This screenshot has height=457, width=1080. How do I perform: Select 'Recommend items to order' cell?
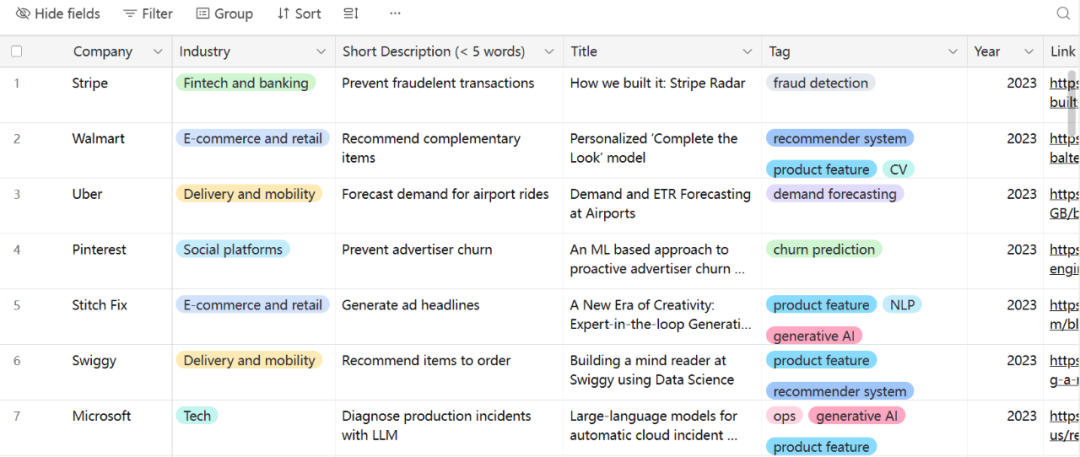tap(450, 372)
